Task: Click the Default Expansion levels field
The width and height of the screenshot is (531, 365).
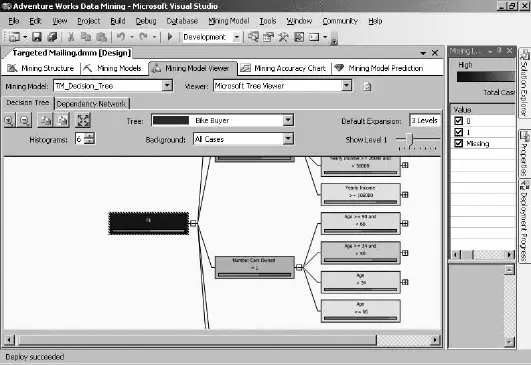Action: (425, 120)
